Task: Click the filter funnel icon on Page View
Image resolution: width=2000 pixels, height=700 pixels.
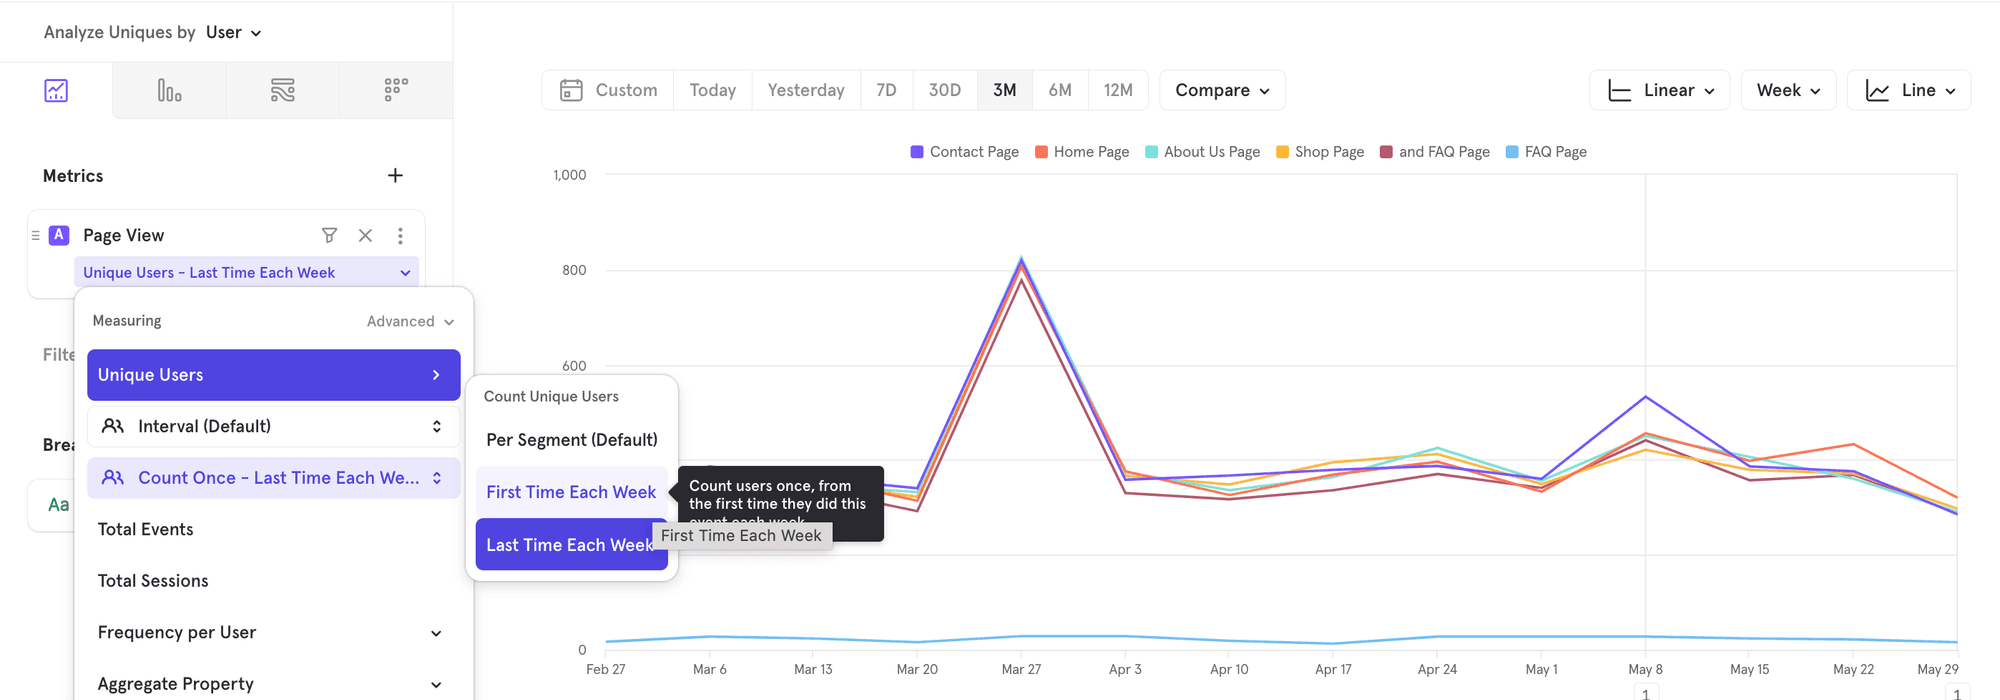Action: (329, 236)
